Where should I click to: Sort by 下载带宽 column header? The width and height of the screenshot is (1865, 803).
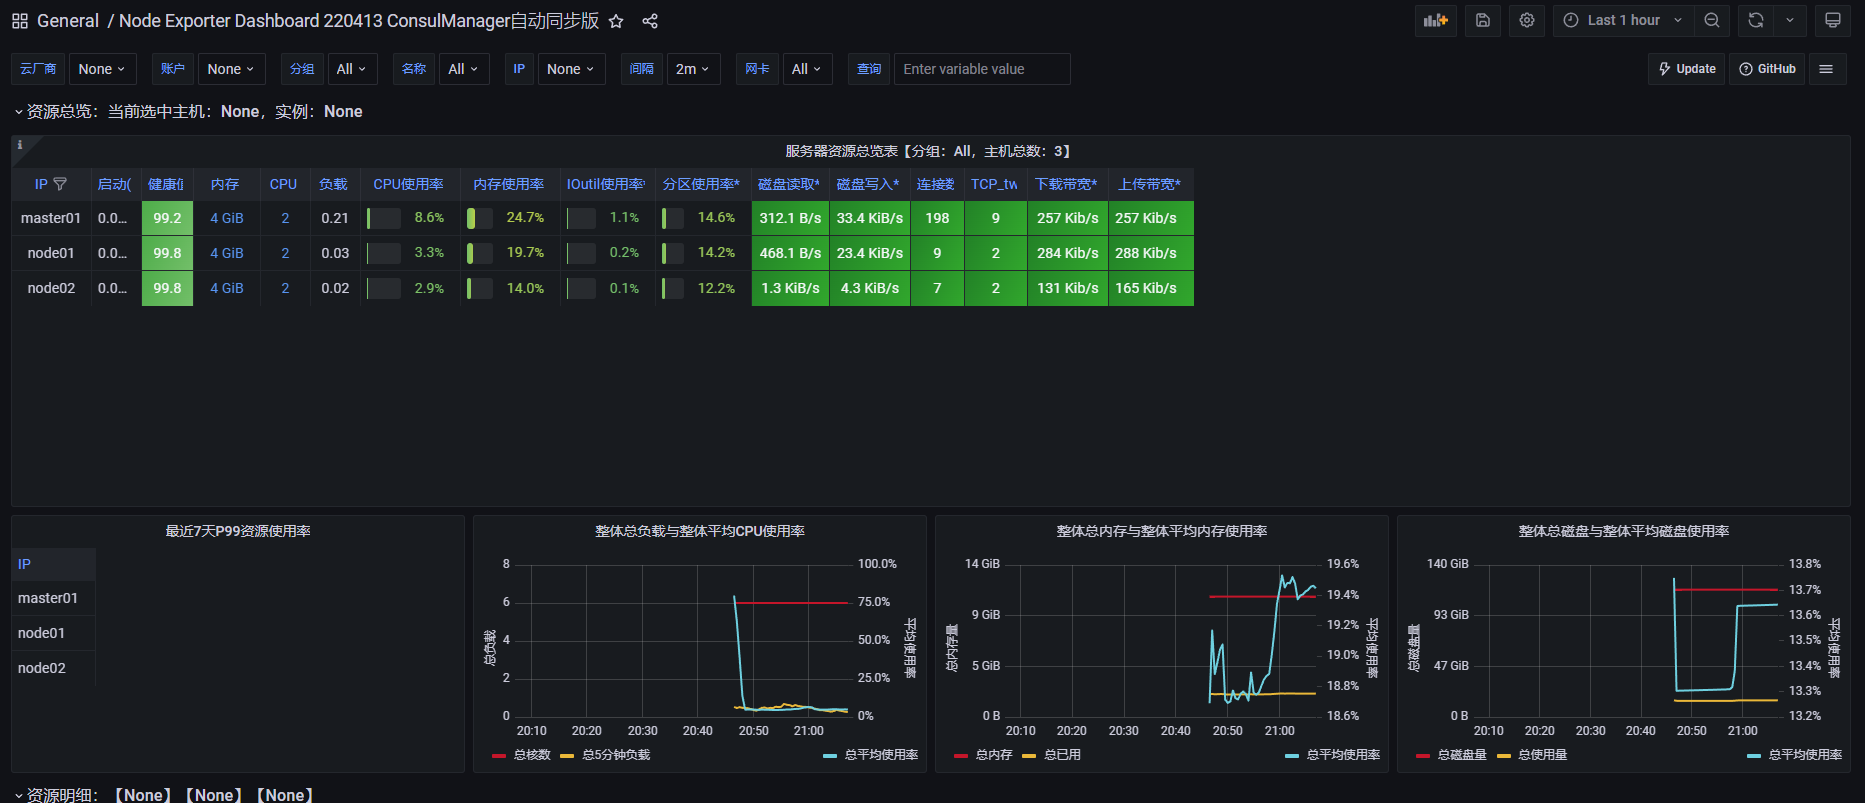coord(1066,184)
